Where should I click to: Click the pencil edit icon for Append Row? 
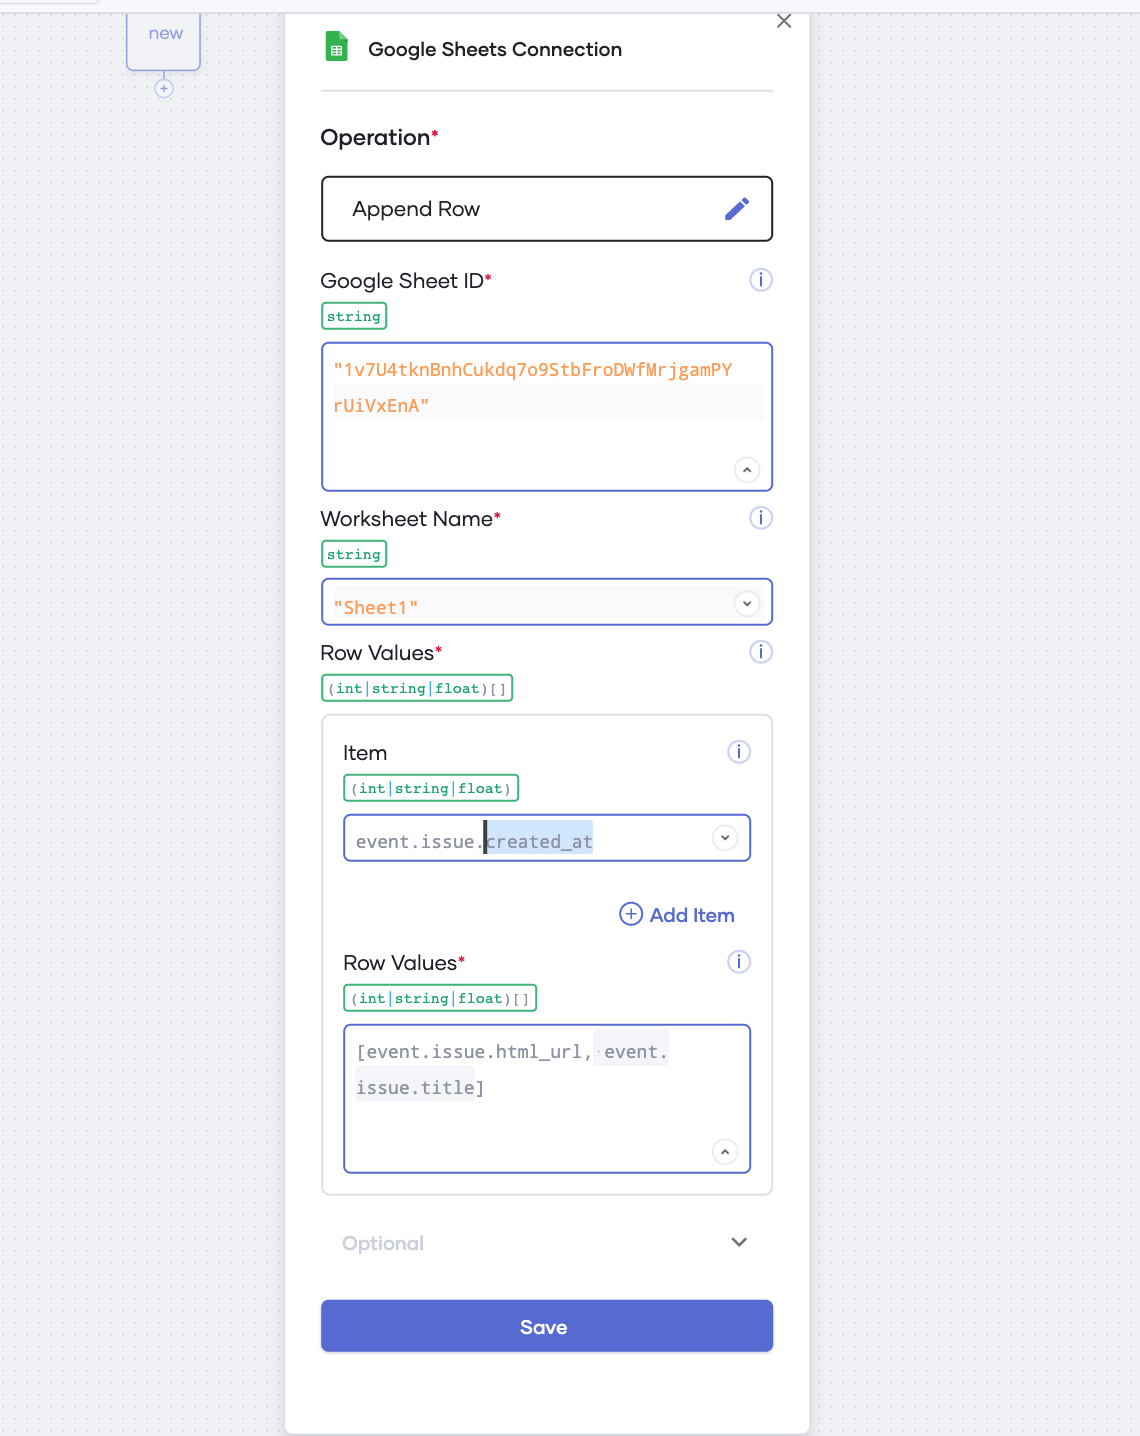(x=737, y=209)
